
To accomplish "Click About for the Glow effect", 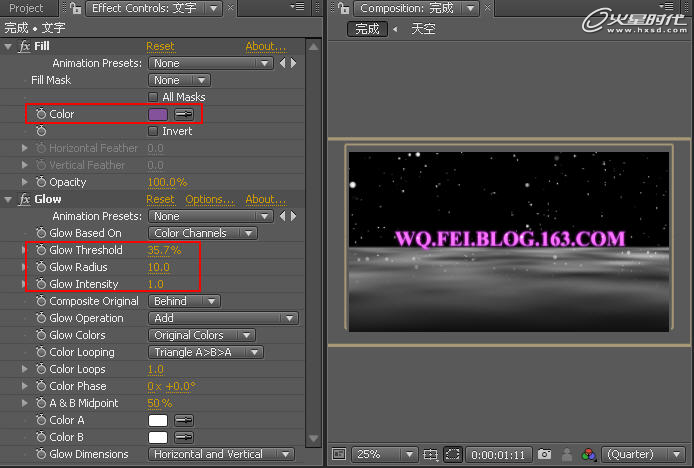I will (x=266, y=199).
